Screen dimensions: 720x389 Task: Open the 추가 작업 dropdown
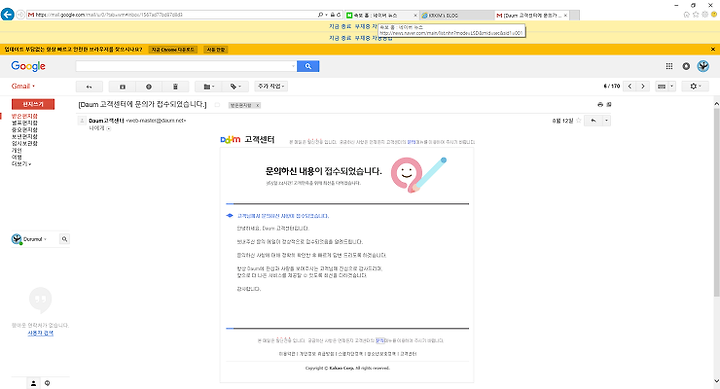pos(271,86)
